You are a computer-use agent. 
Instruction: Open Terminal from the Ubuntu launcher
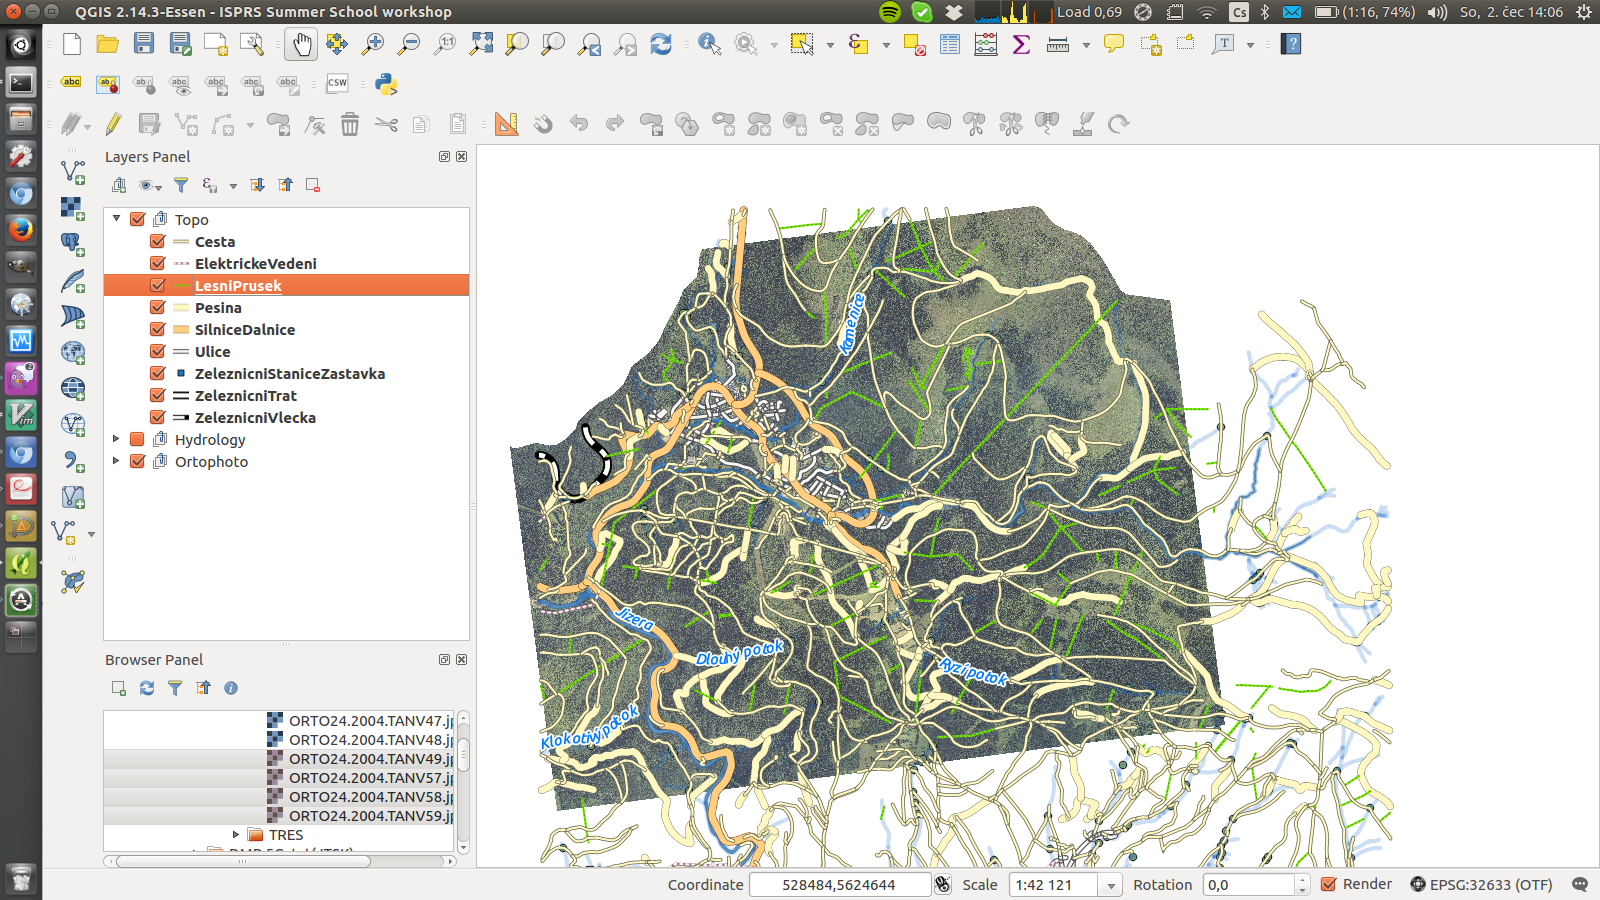[21, 82]
